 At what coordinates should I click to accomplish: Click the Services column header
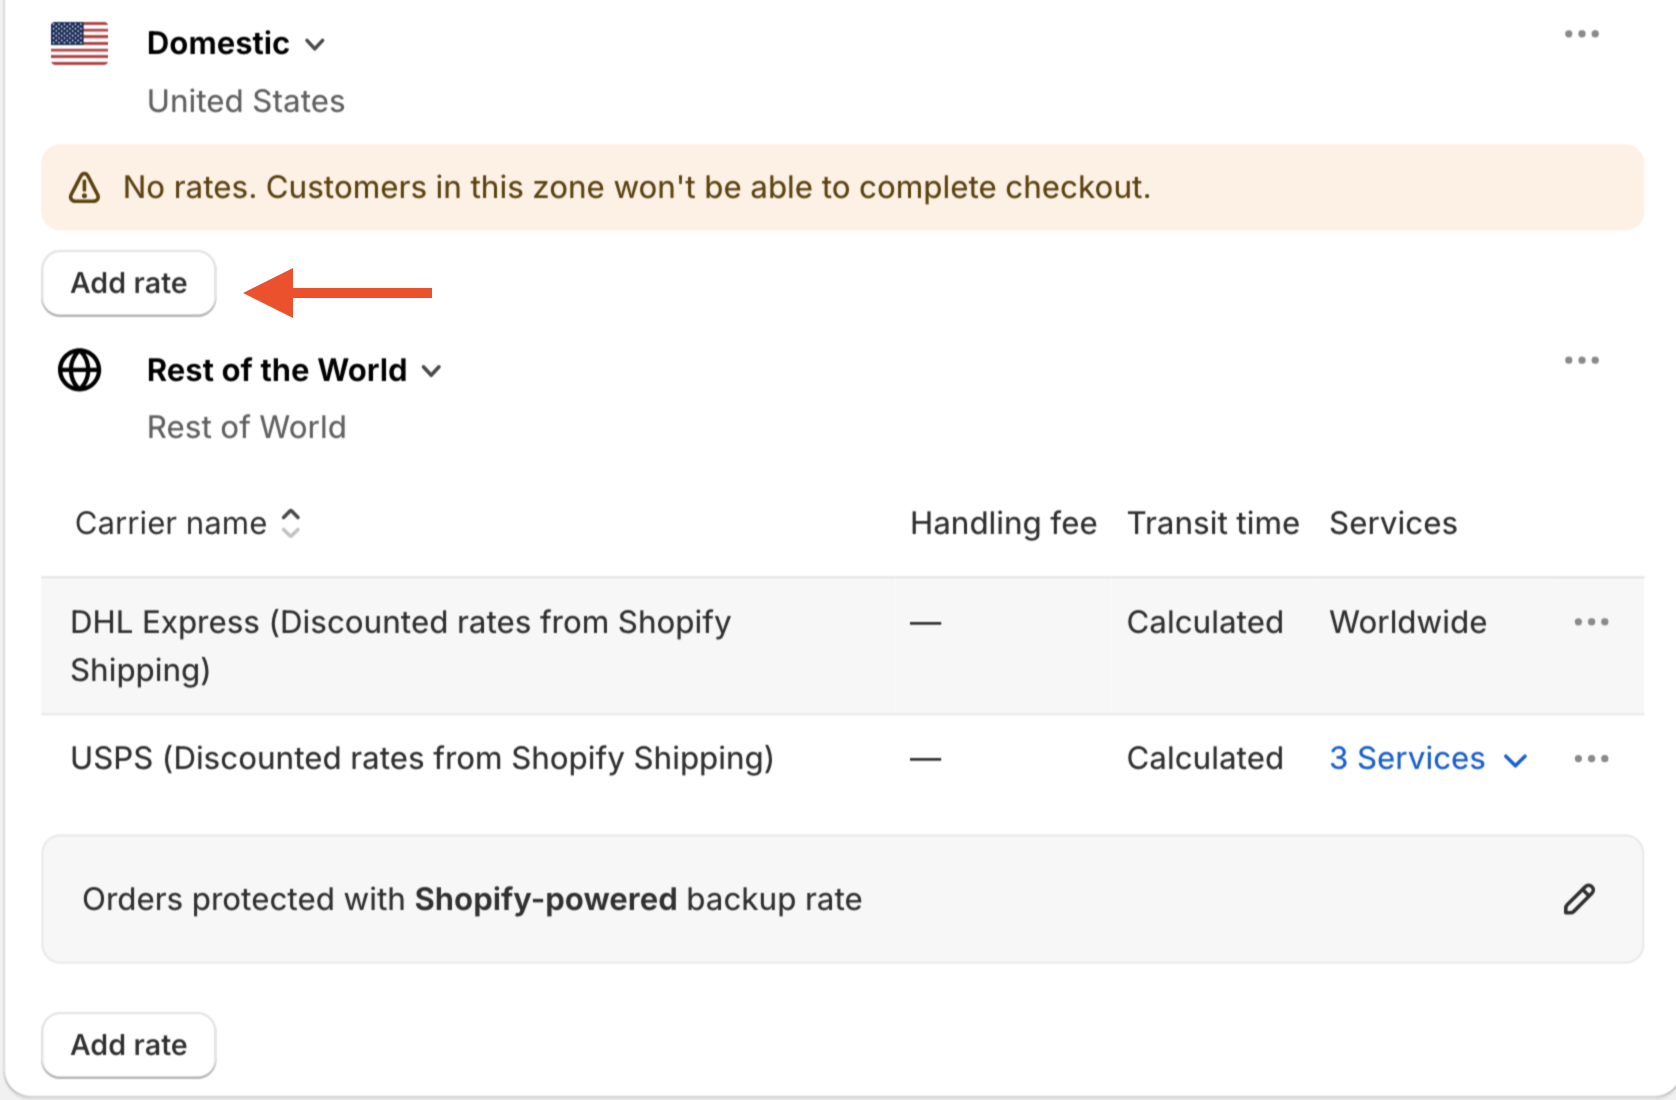(1393, 523)
